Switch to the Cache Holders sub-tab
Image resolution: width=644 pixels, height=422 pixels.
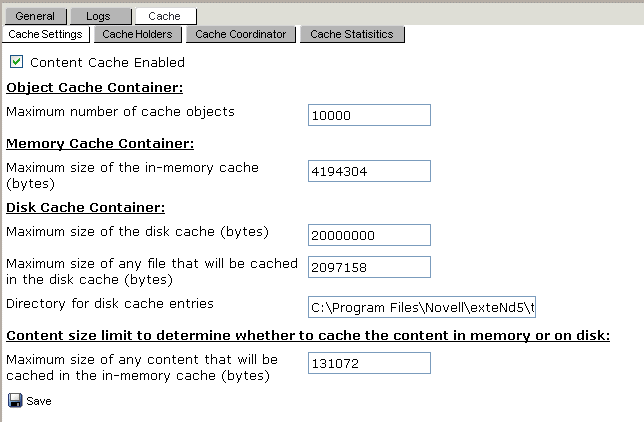pyautogui.click(x=137, y=34)
